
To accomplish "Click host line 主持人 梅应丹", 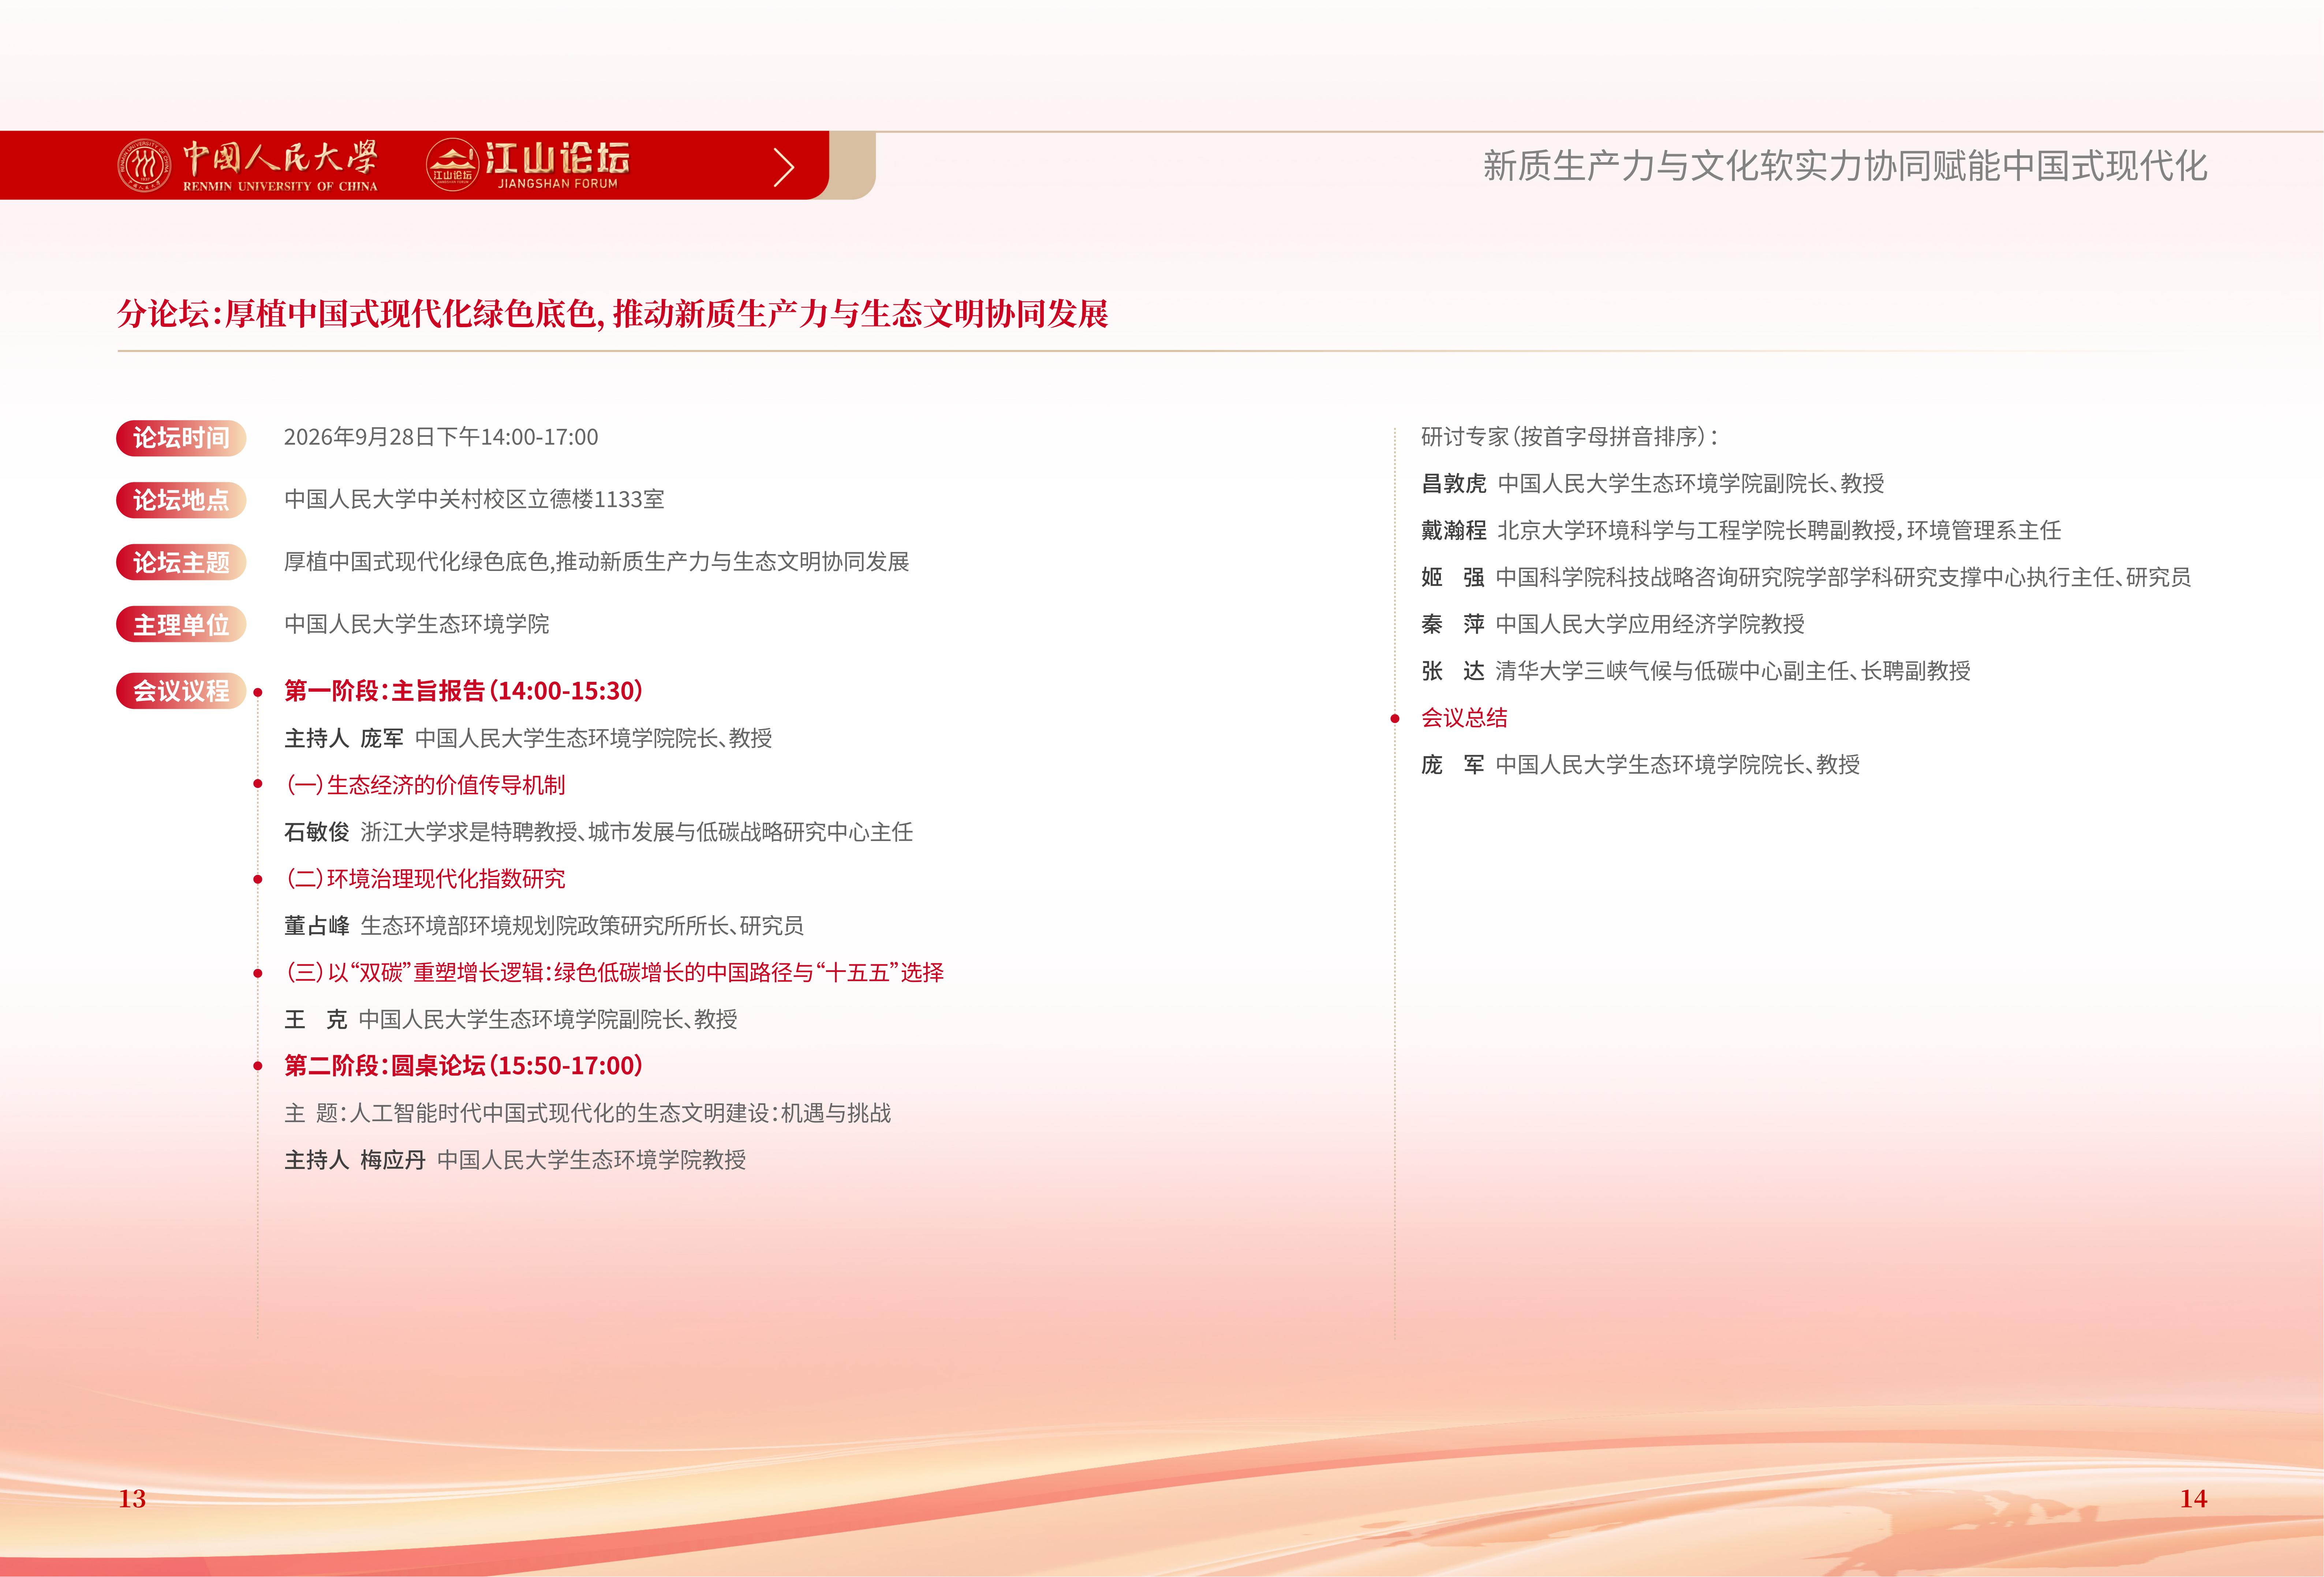I will point(515,1160).
